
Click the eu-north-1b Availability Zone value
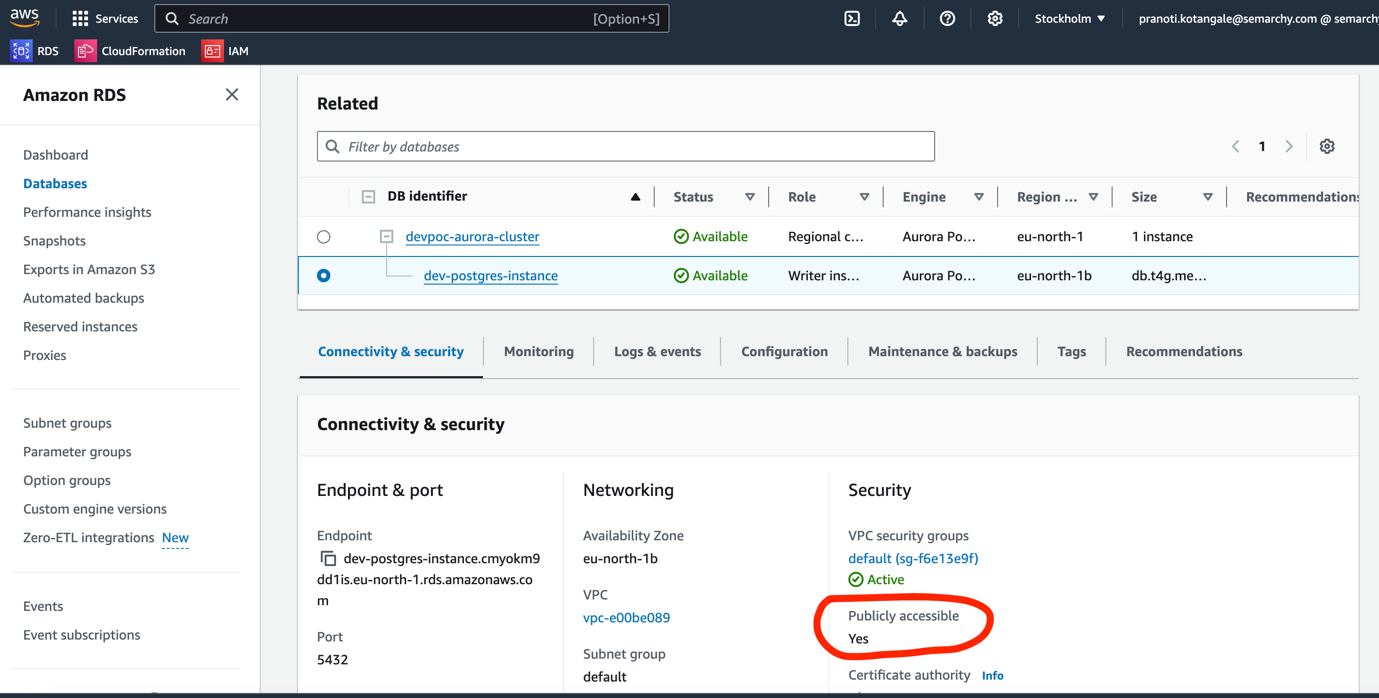(x=620, y=559)
